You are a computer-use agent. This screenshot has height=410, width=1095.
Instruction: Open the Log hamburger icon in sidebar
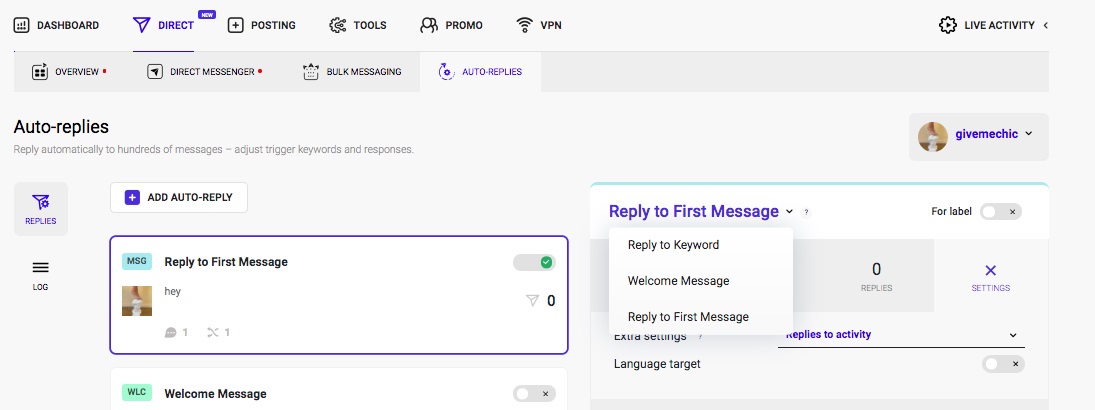tap(41, 268)
